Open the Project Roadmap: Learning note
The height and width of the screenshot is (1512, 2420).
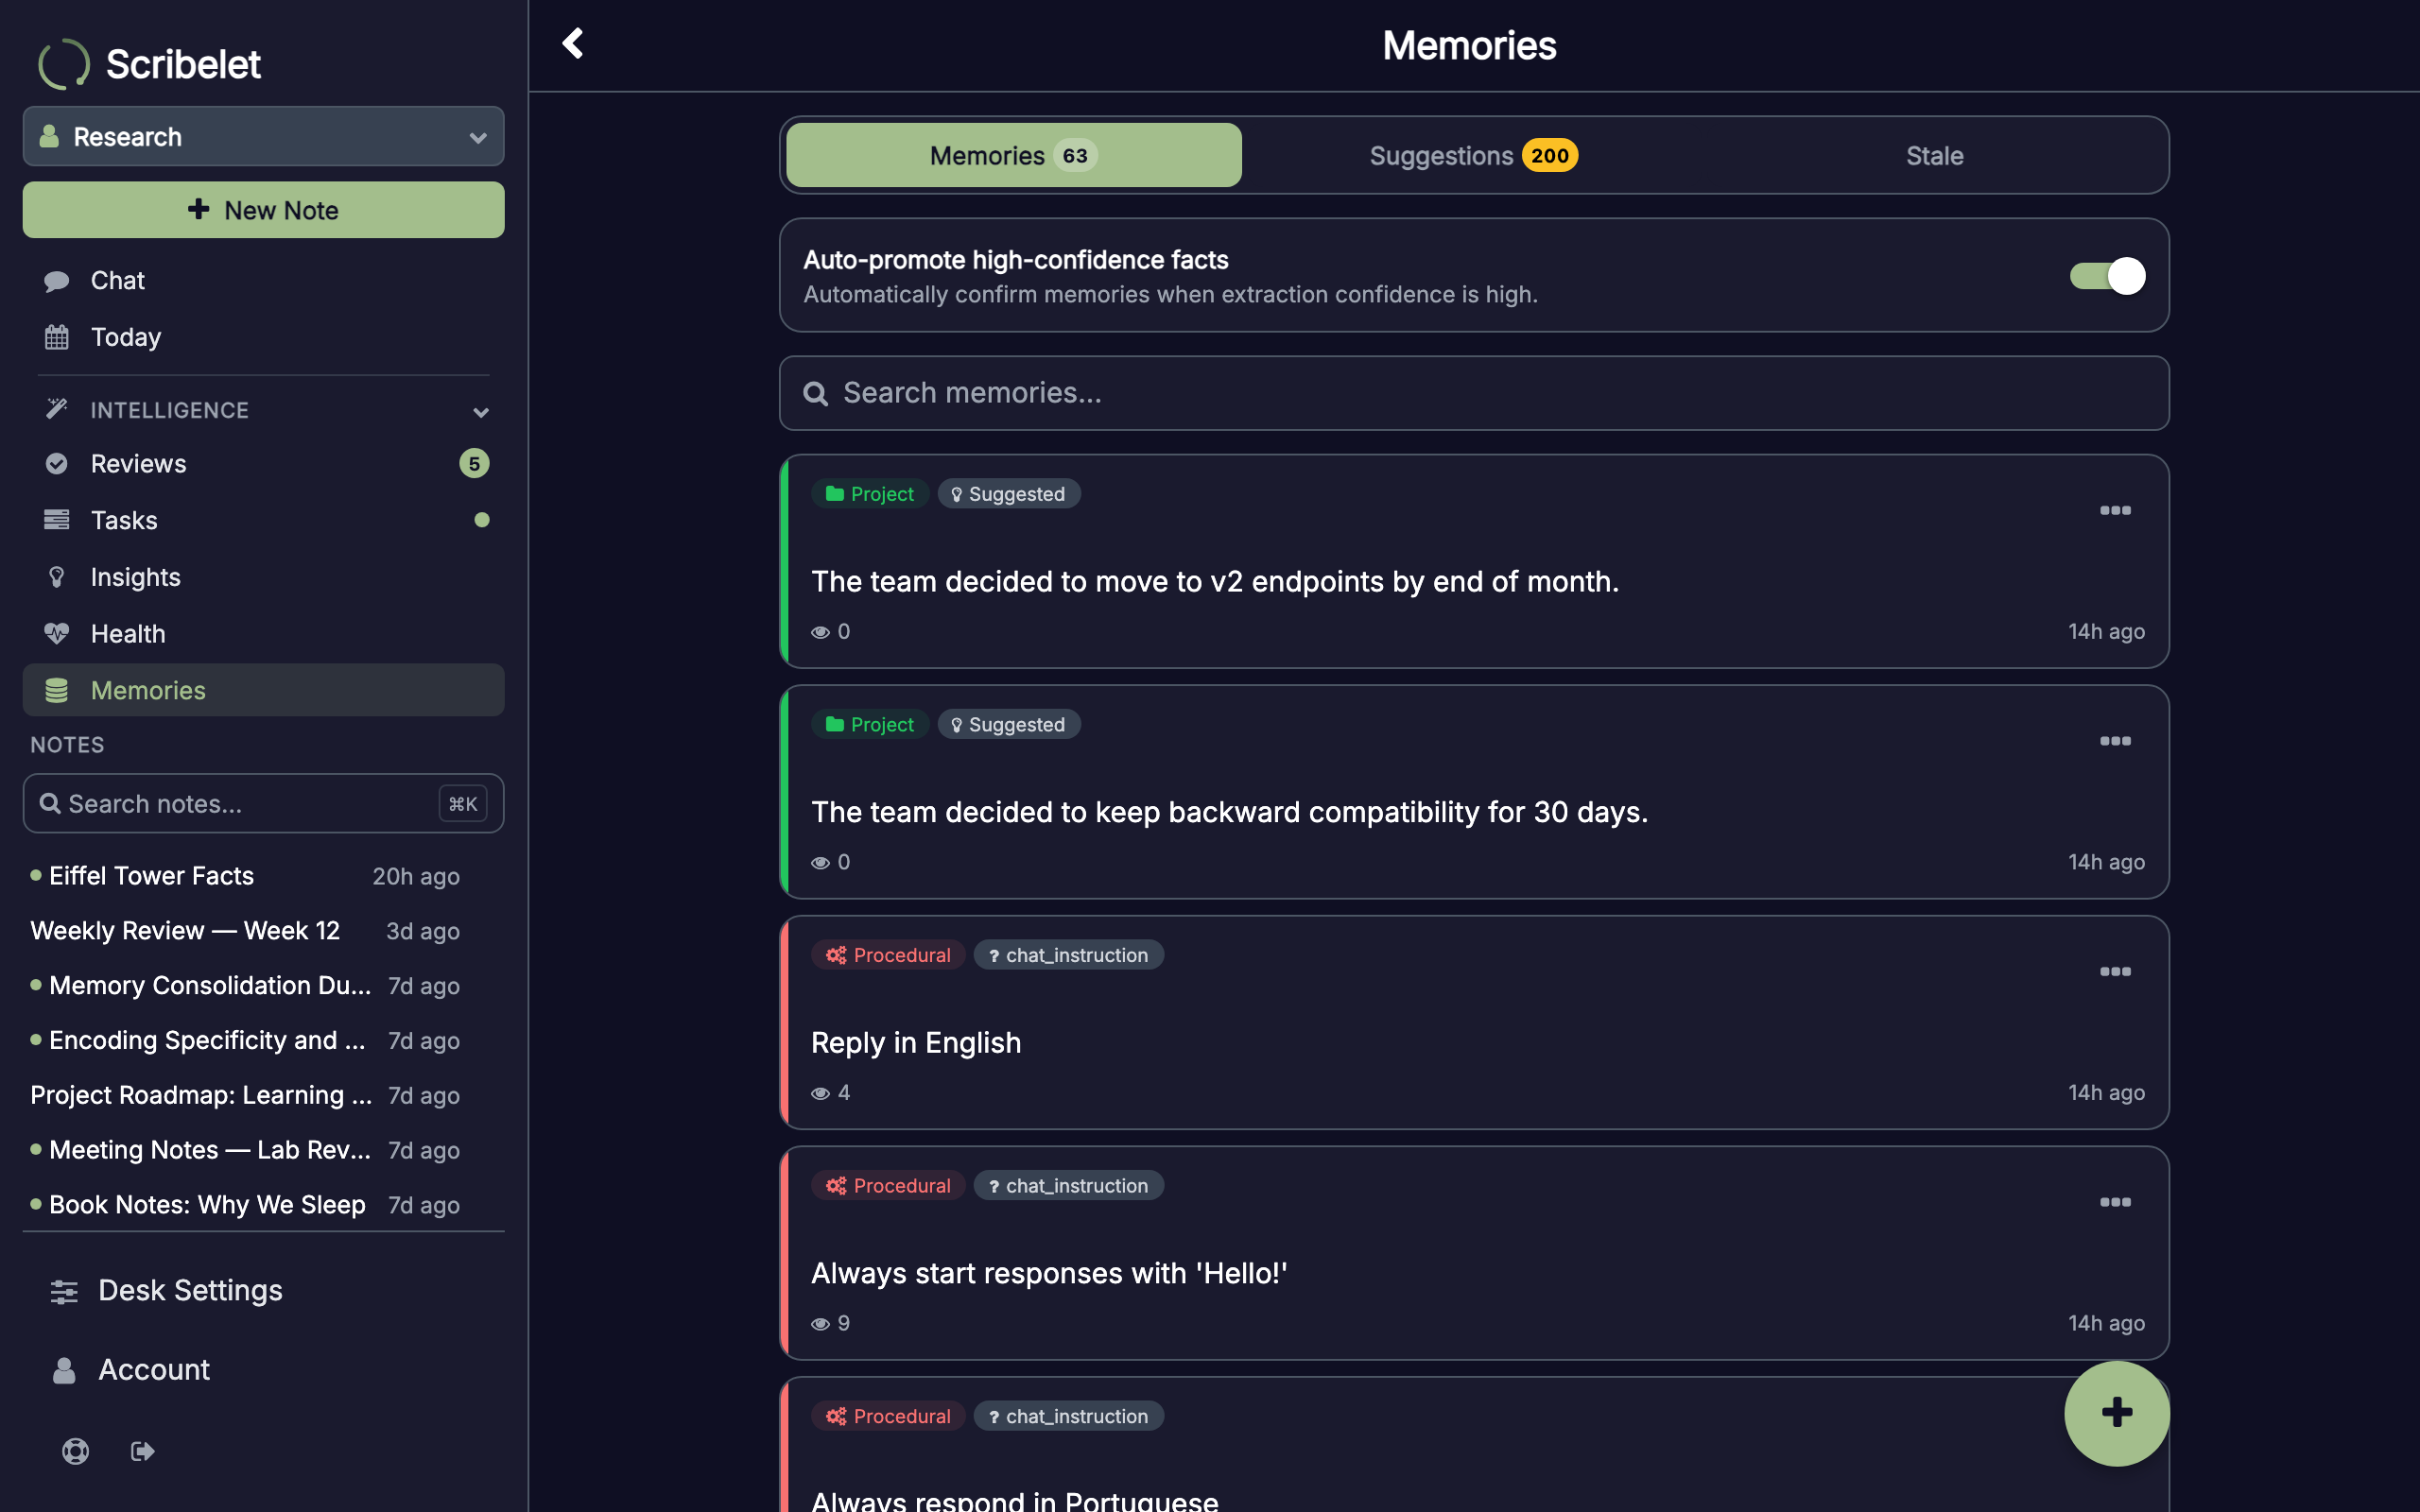pos(245,1095)
